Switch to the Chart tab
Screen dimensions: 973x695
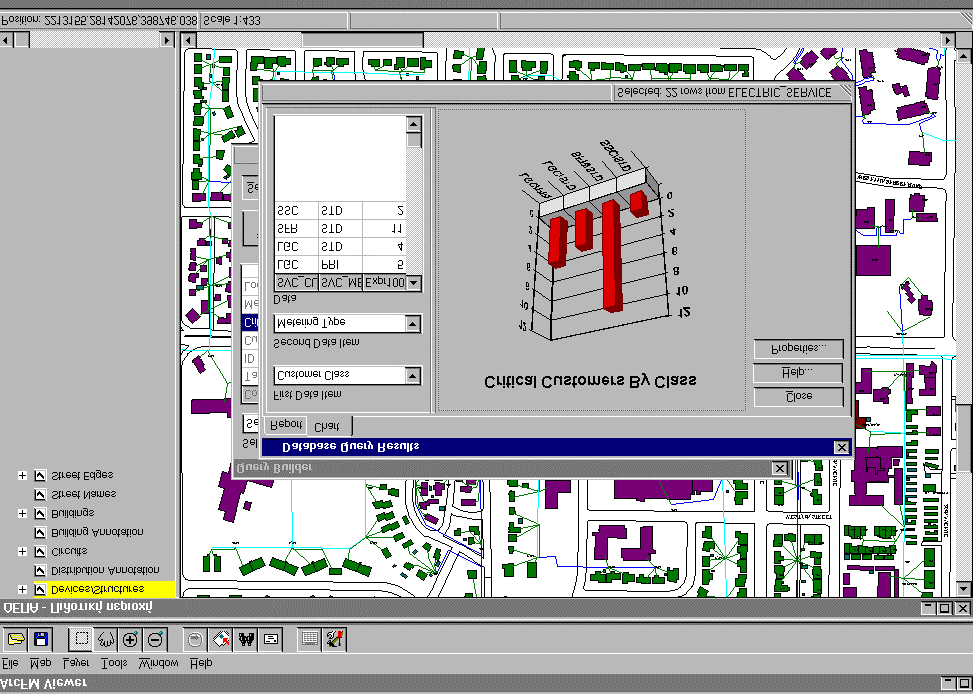329,426
